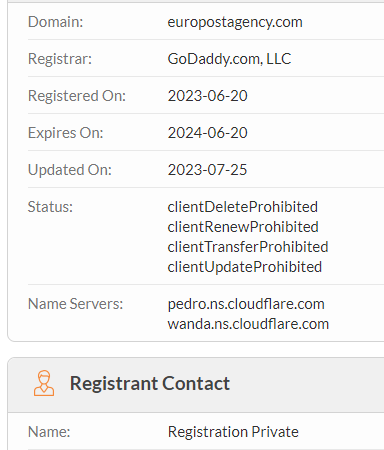Click the Registration Private name value

tap(233, 432)
